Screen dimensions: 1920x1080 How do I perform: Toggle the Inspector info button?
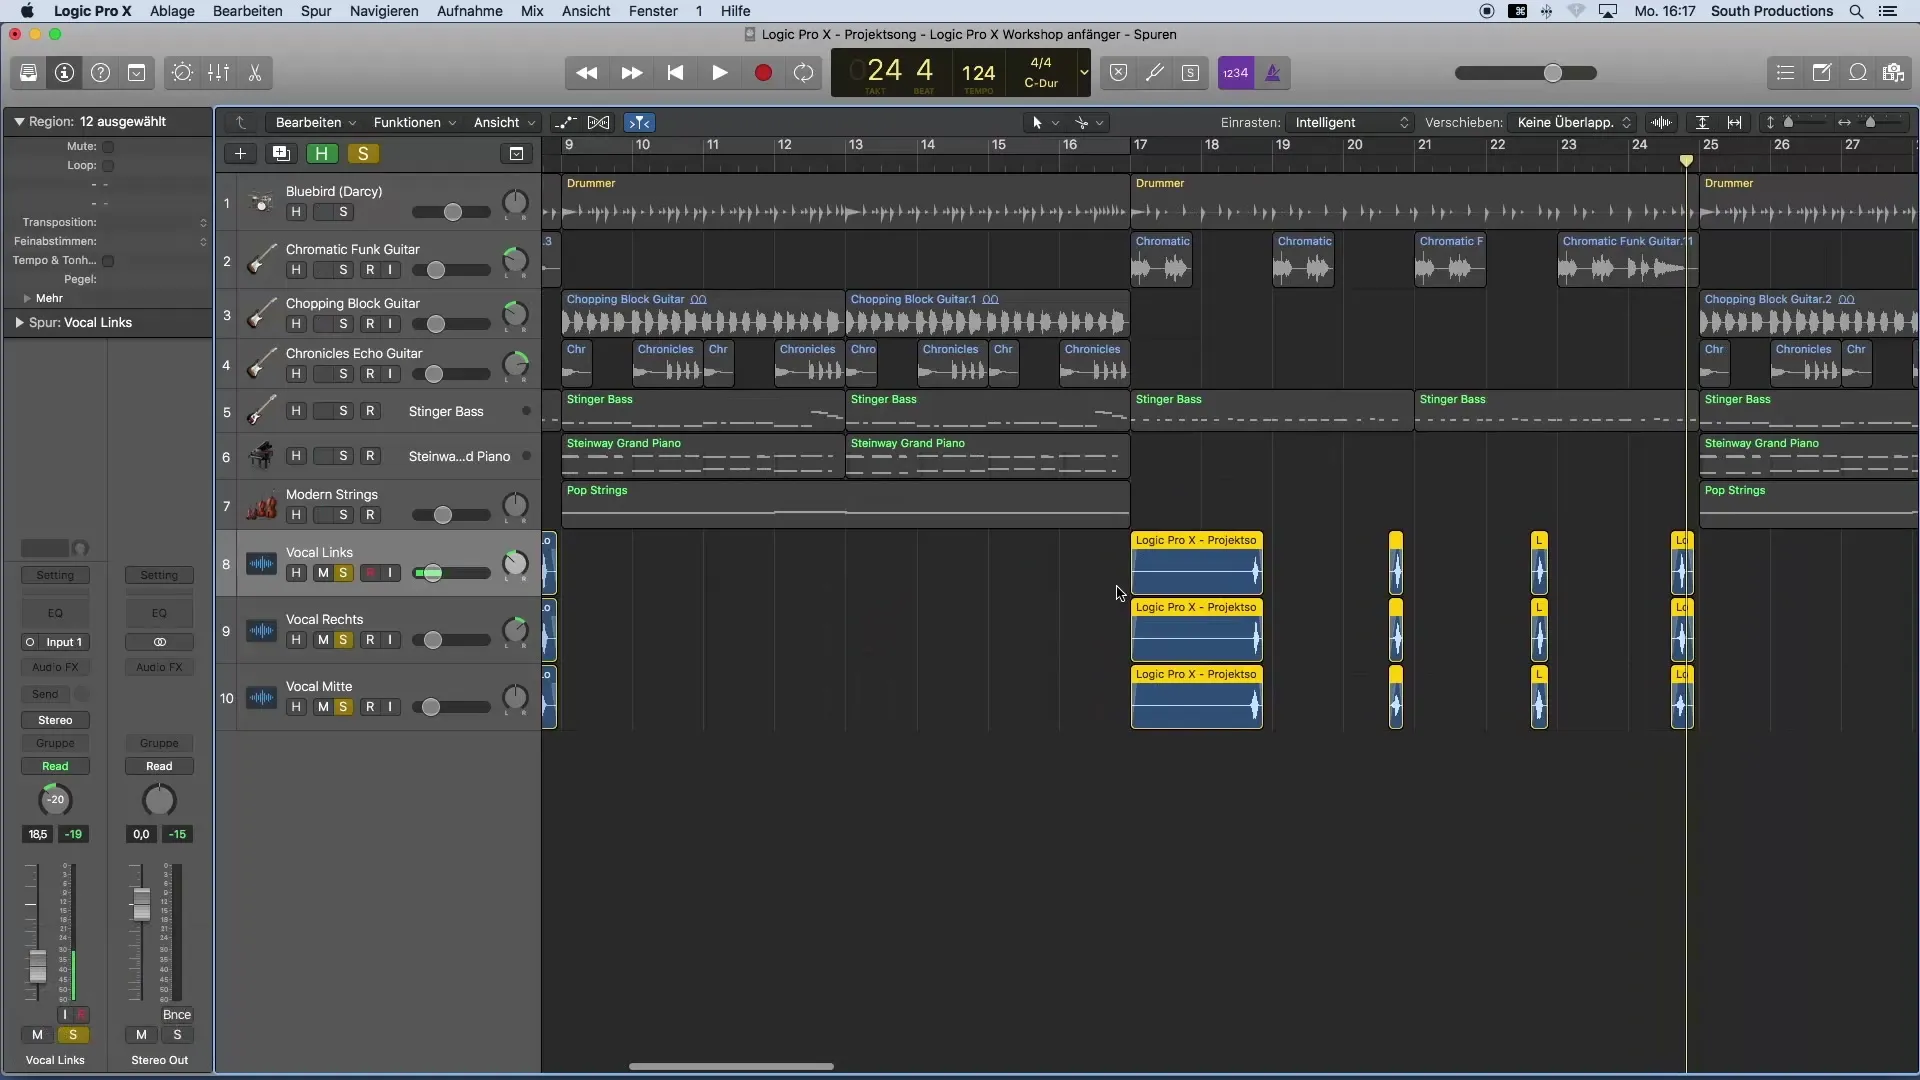(64, 73)
